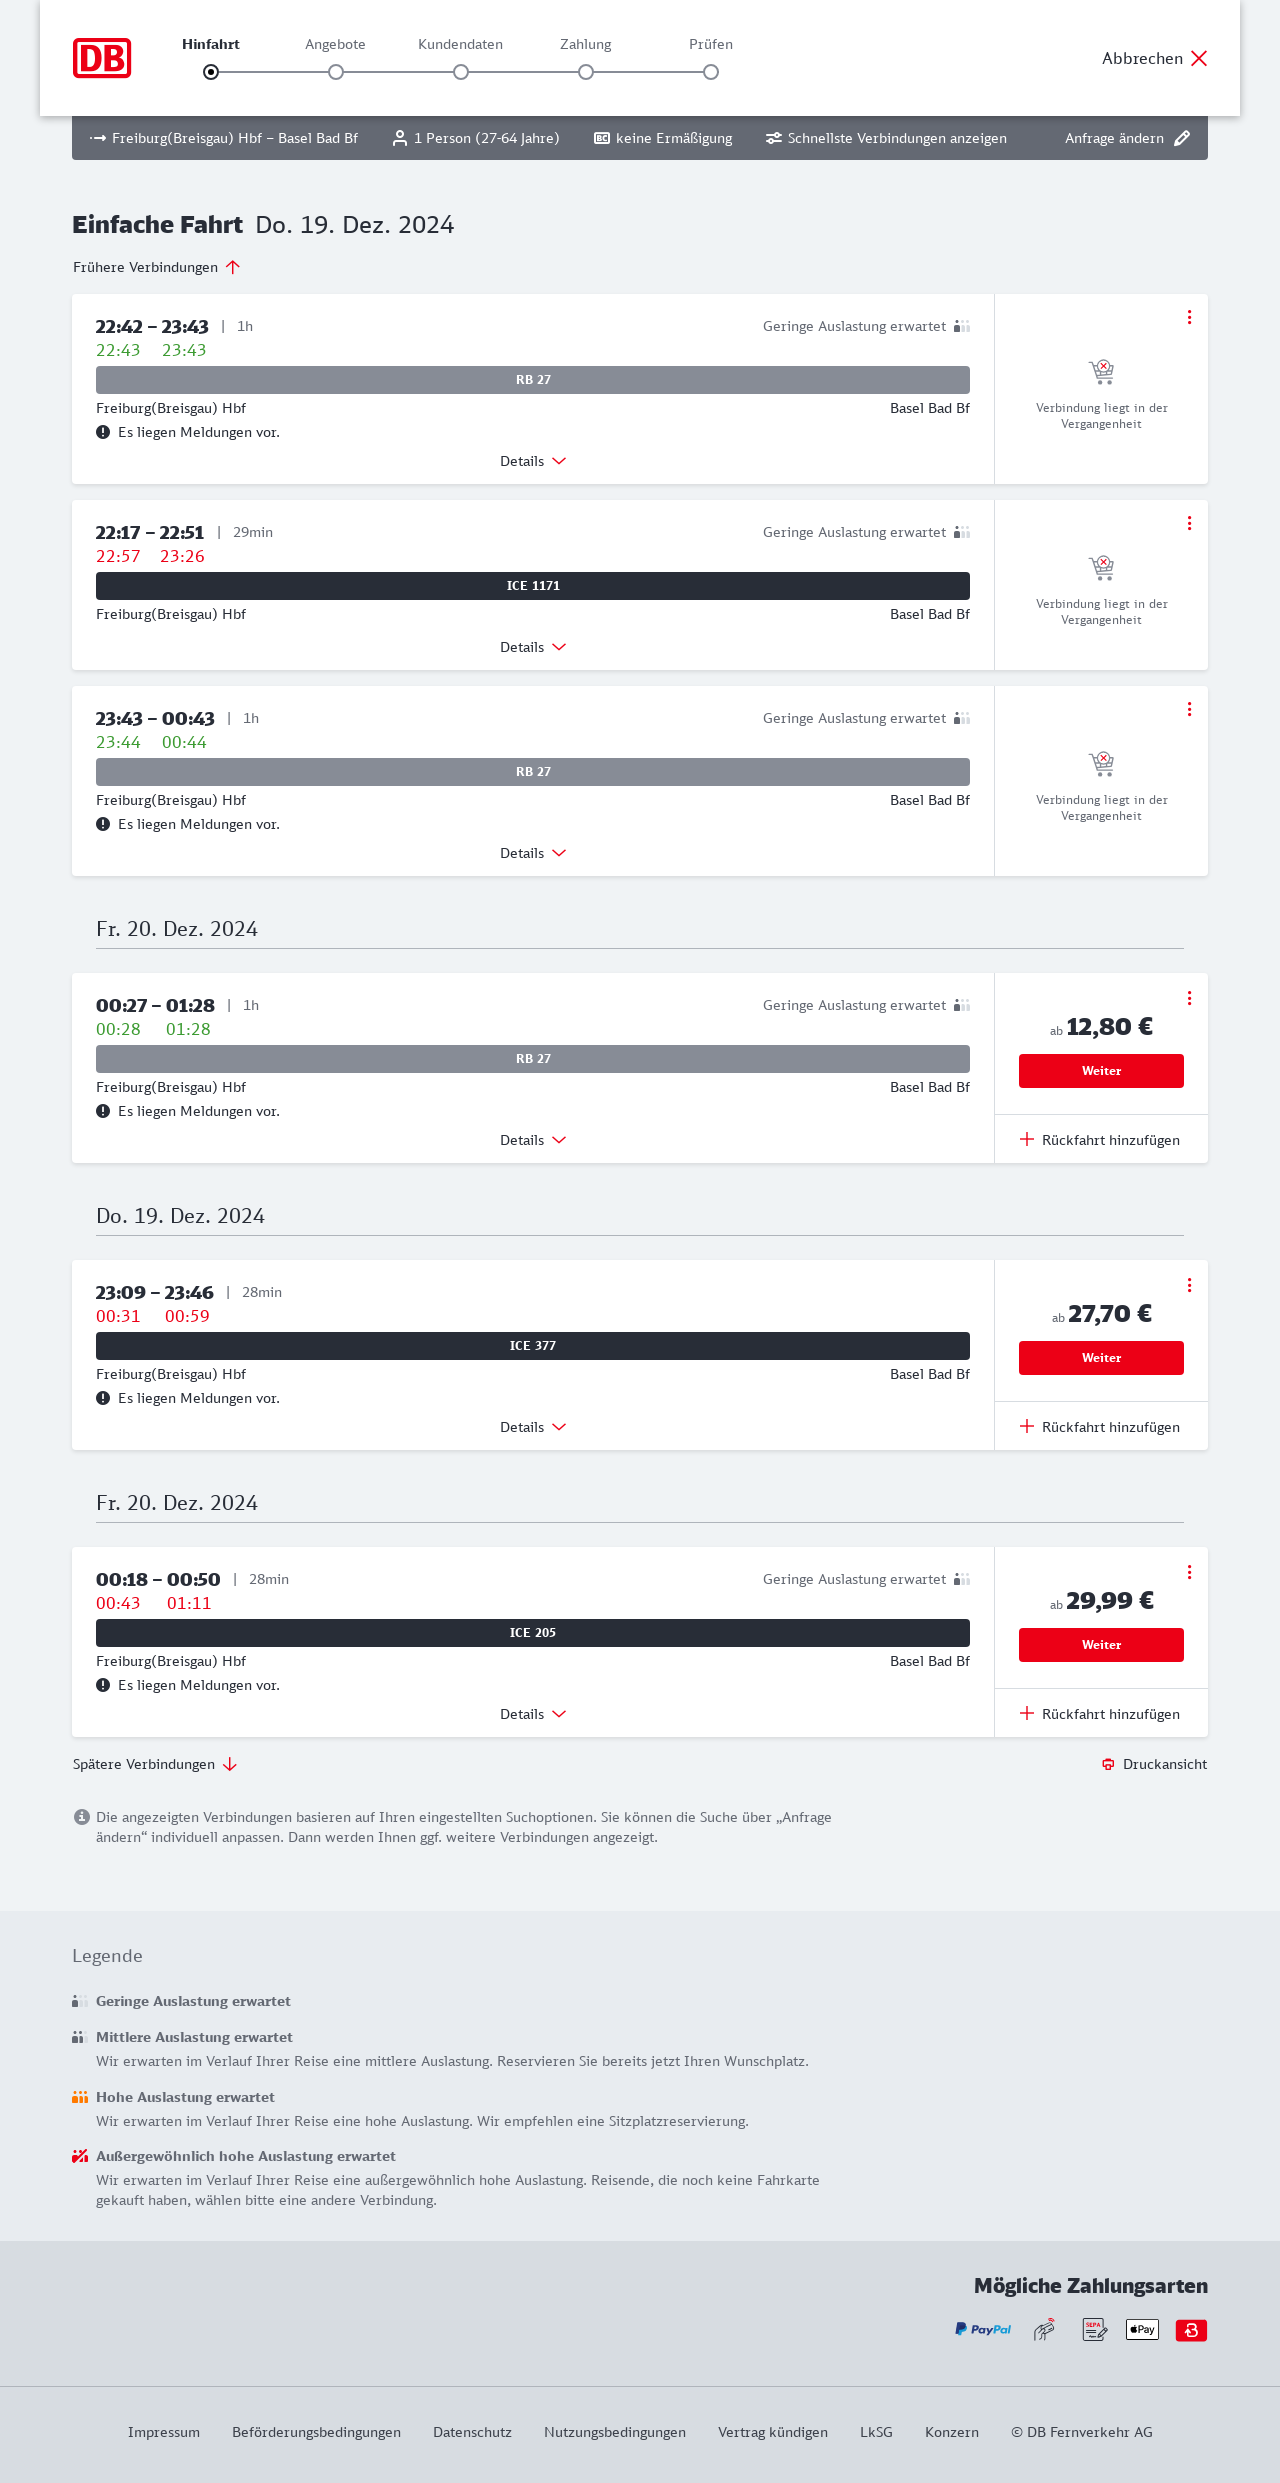Select the Zahlung step circle

(586, 72)
